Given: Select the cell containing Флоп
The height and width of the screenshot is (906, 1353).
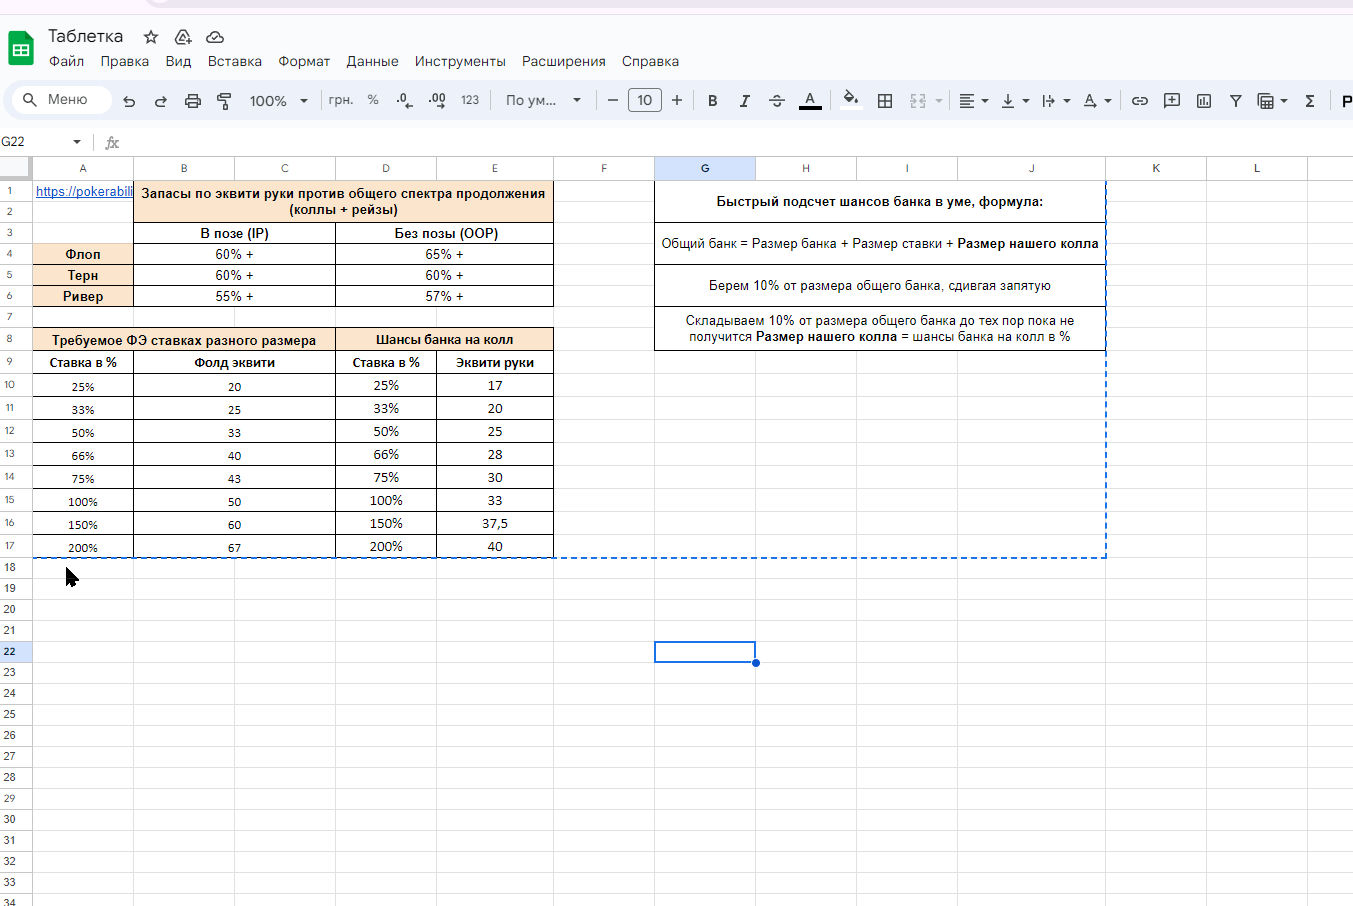Looking at the screenshot, I should 83,254.
